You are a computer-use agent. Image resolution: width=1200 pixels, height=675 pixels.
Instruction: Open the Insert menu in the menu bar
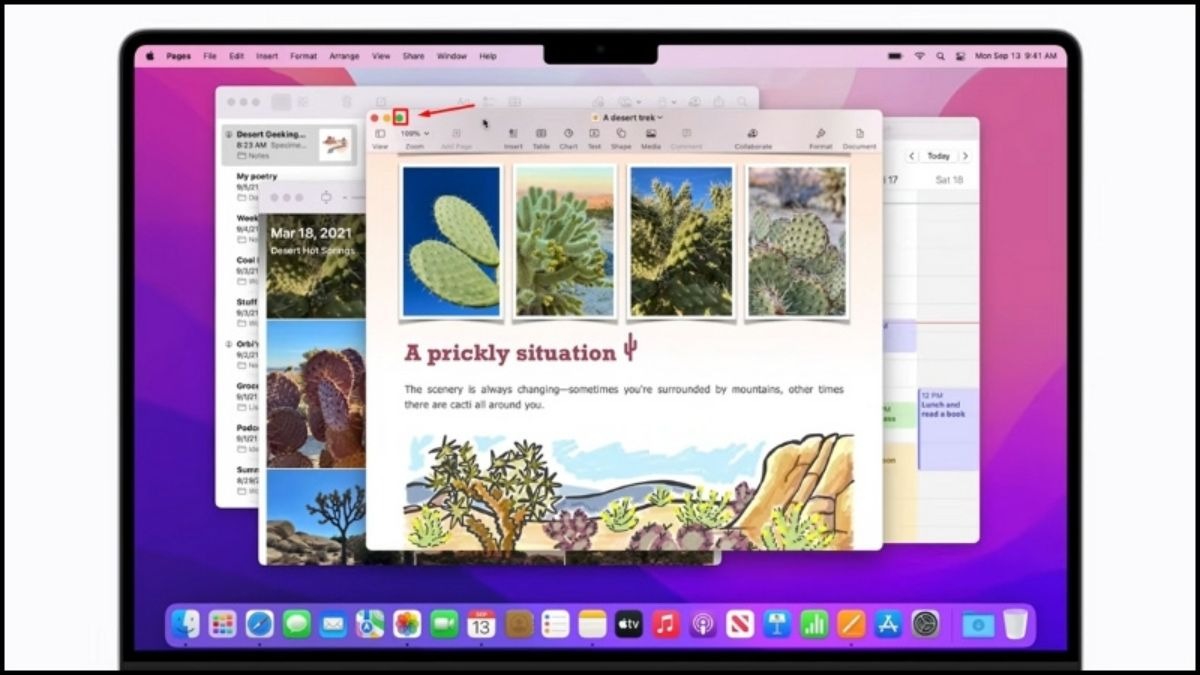point(267,56)
